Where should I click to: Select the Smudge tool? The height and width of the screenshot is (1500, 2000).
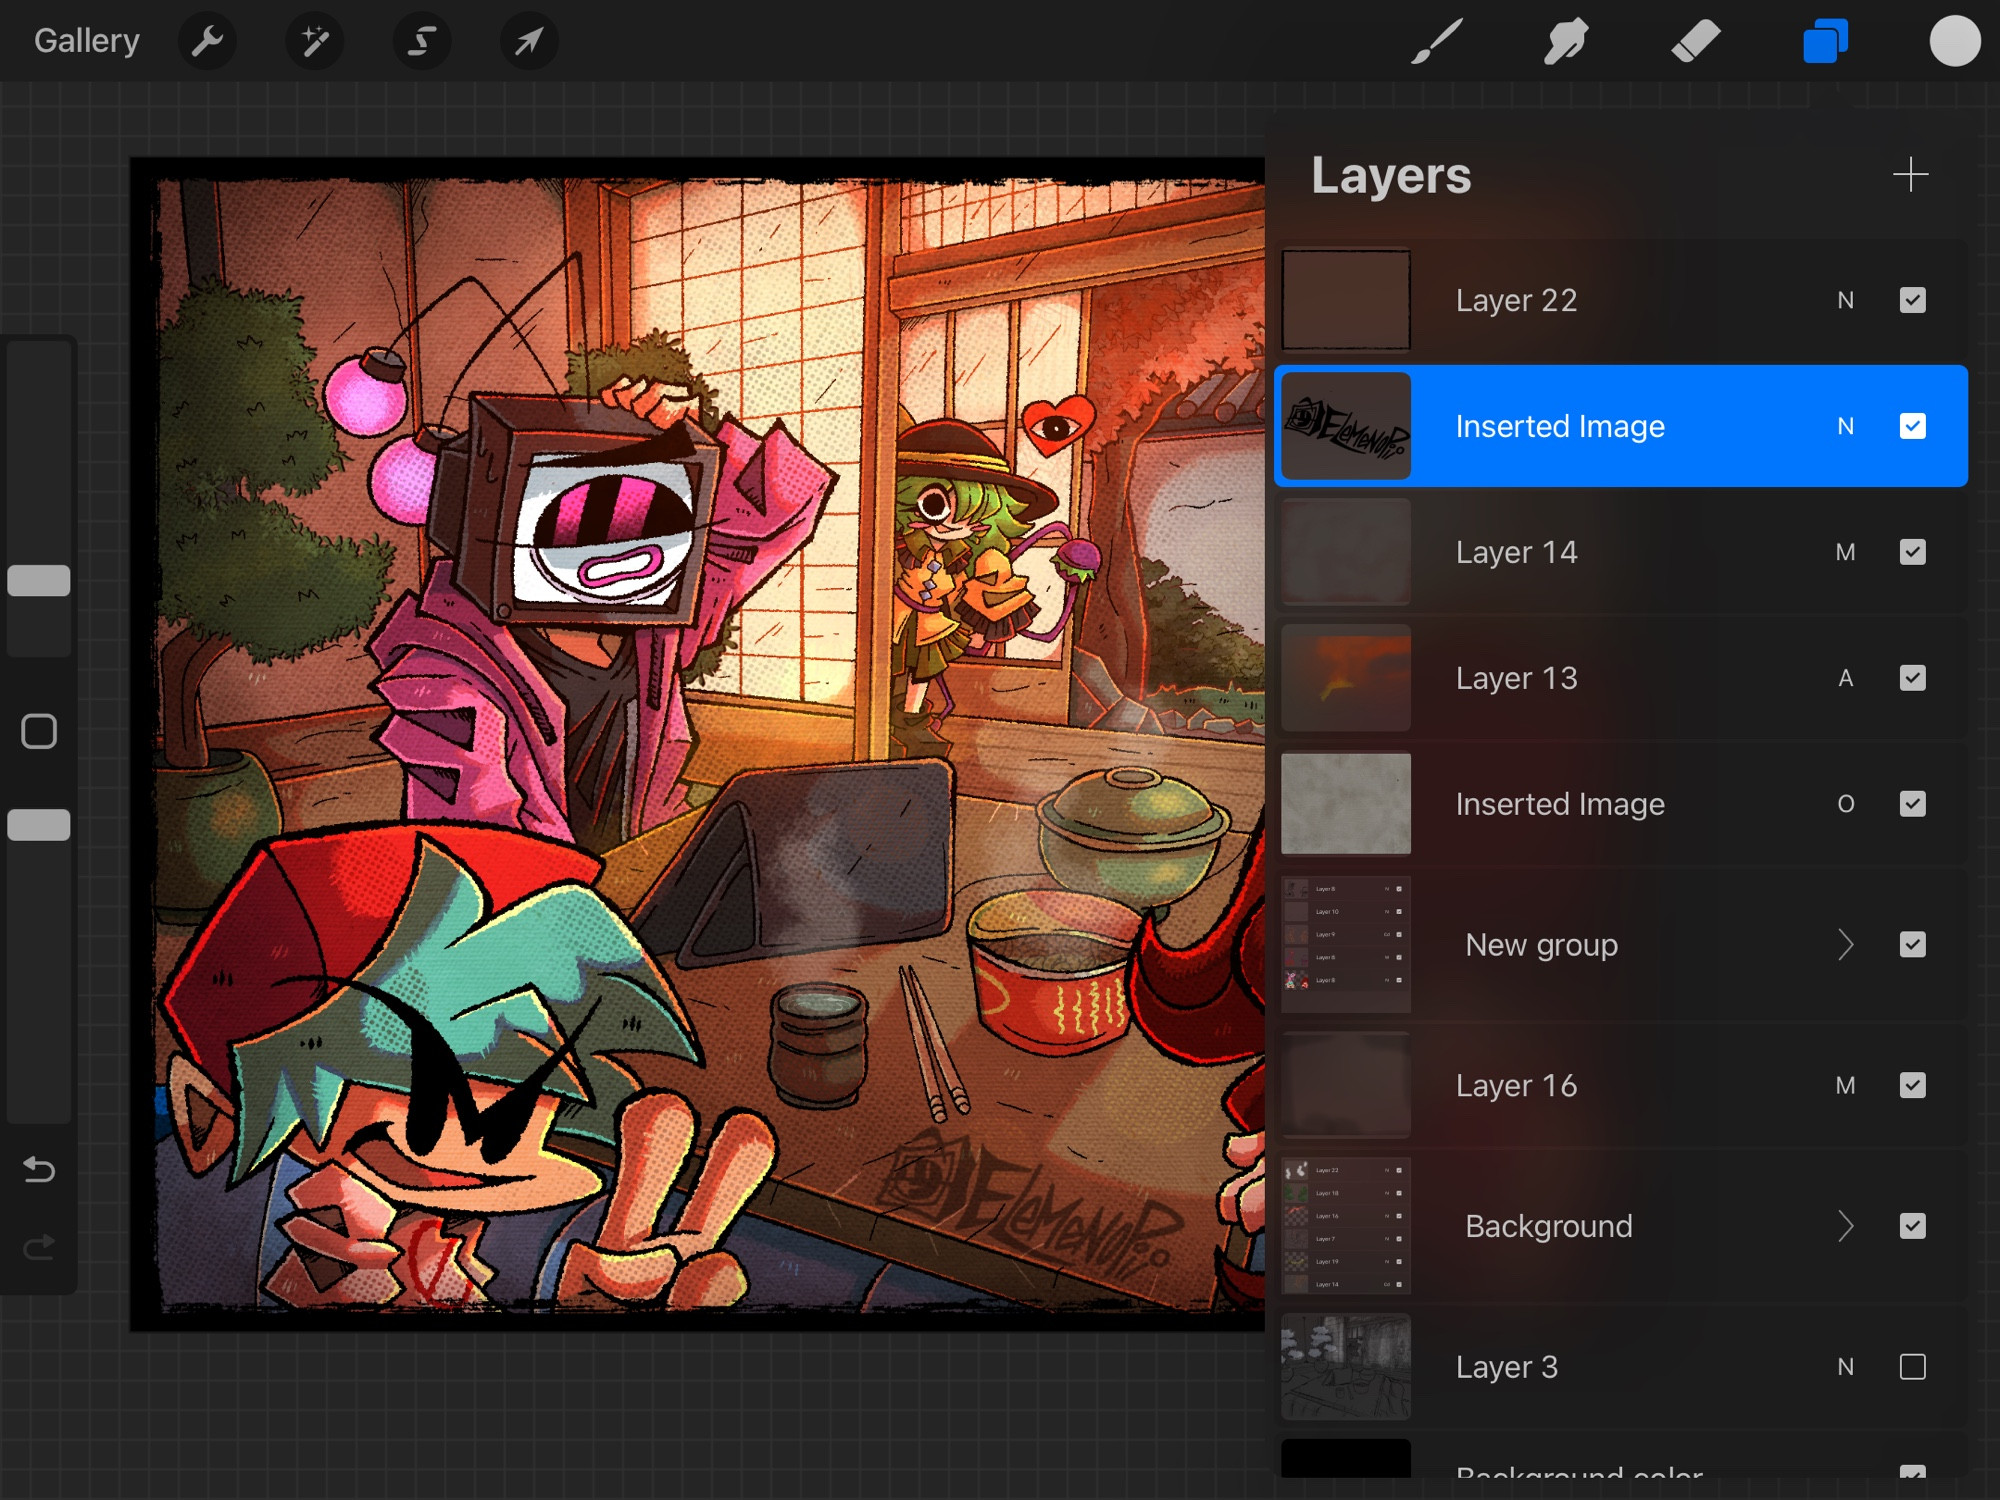tap(1566, 41)
